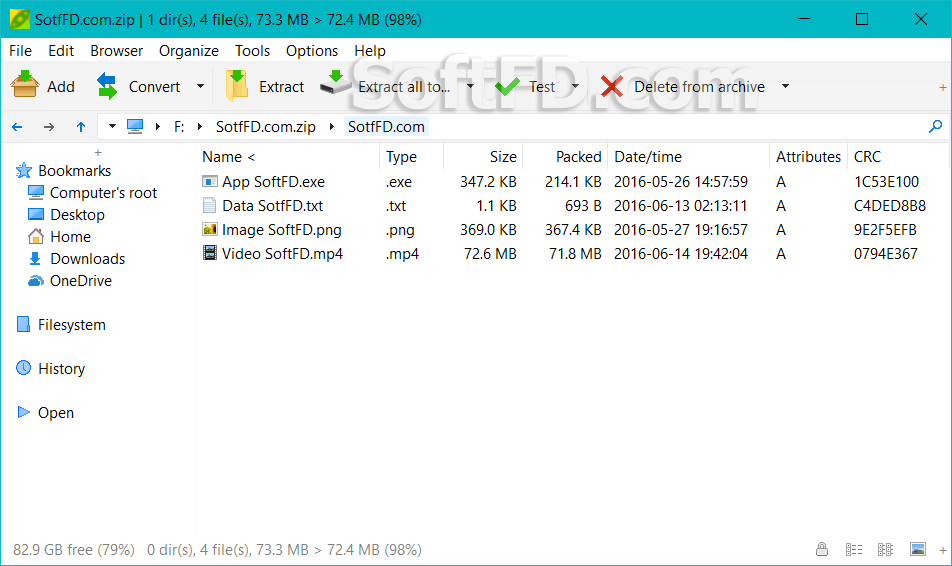Switch to details list view icon
Screen dimensions: 952x566
[x=854, y=550]
